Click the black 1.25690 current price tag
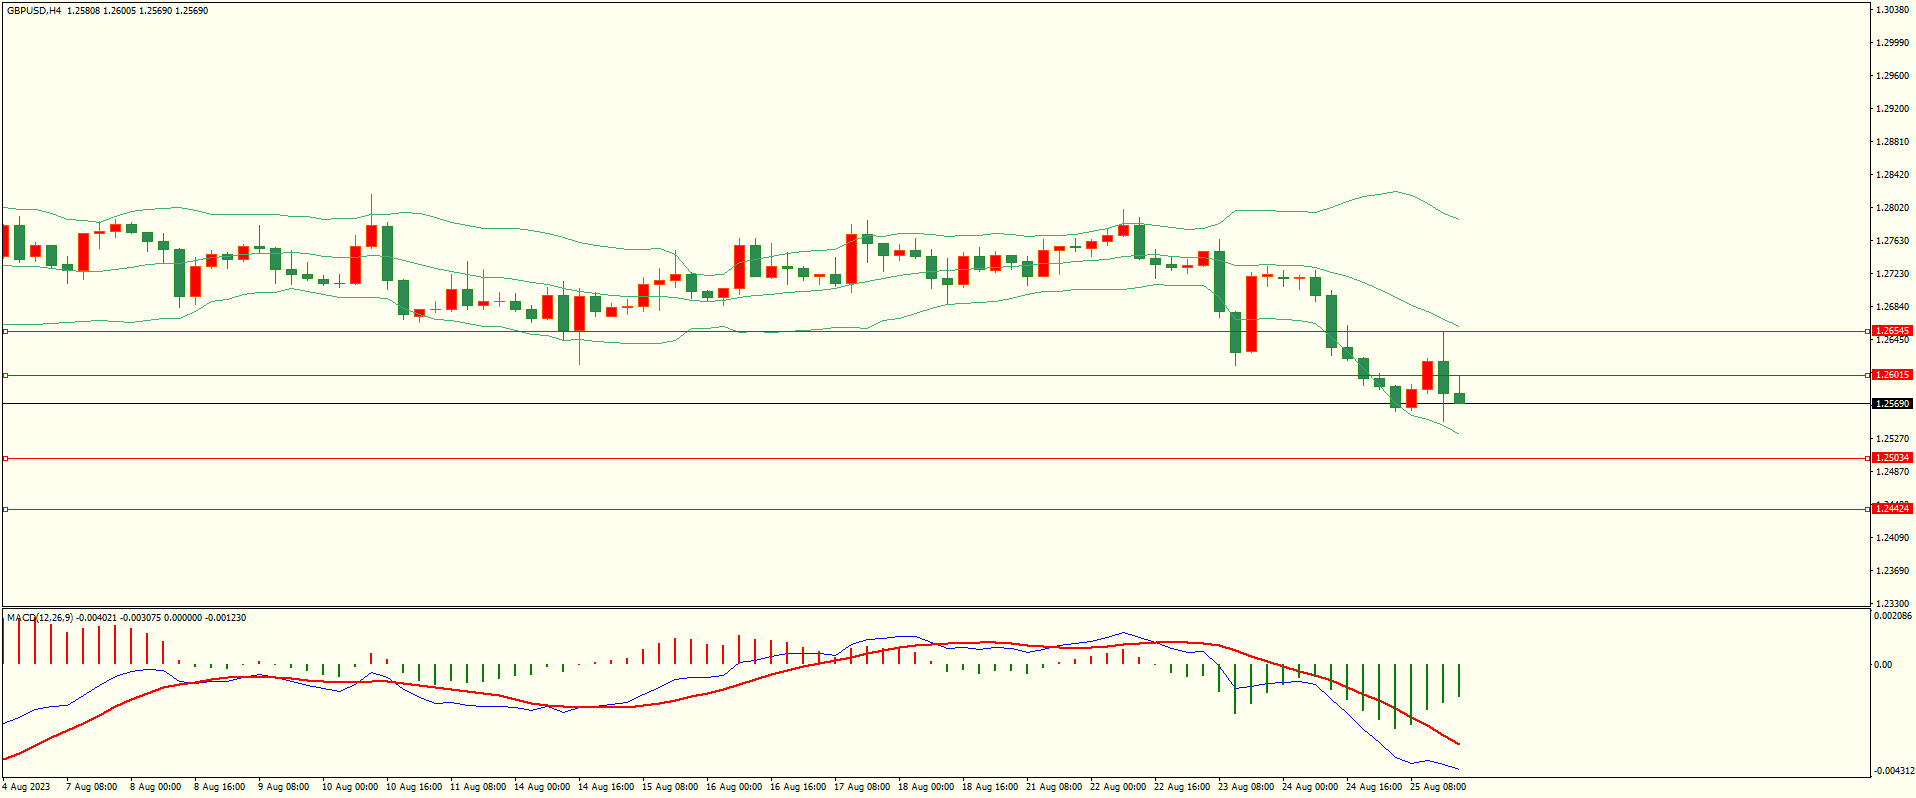1916x798 pixels. pos(1891,404)
